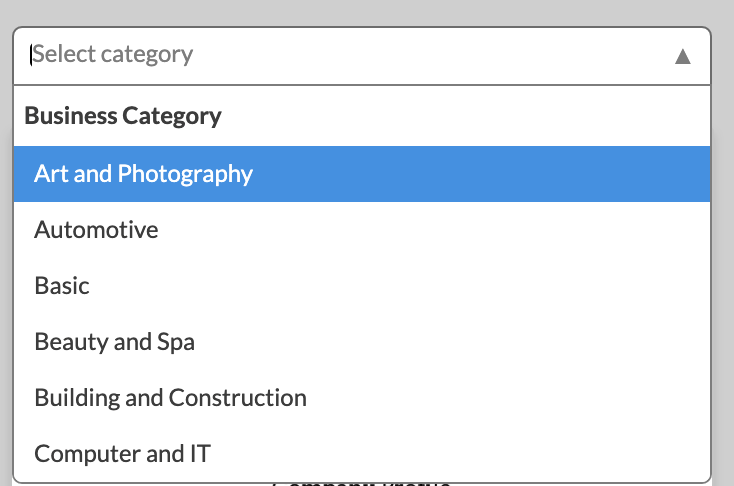Click the triangle icon in the combo box

tap(683, 56)
